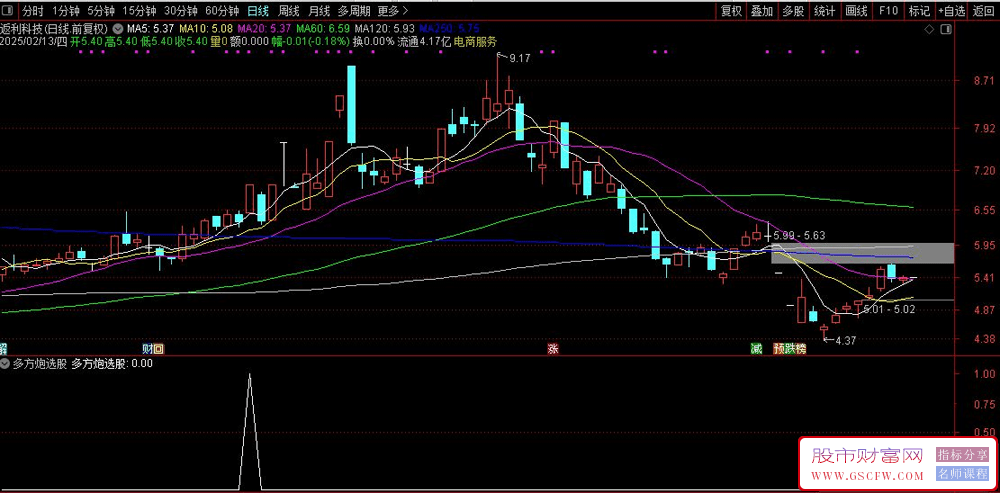
Task: Toggle the left side panel icon
Action: point(8,11)
